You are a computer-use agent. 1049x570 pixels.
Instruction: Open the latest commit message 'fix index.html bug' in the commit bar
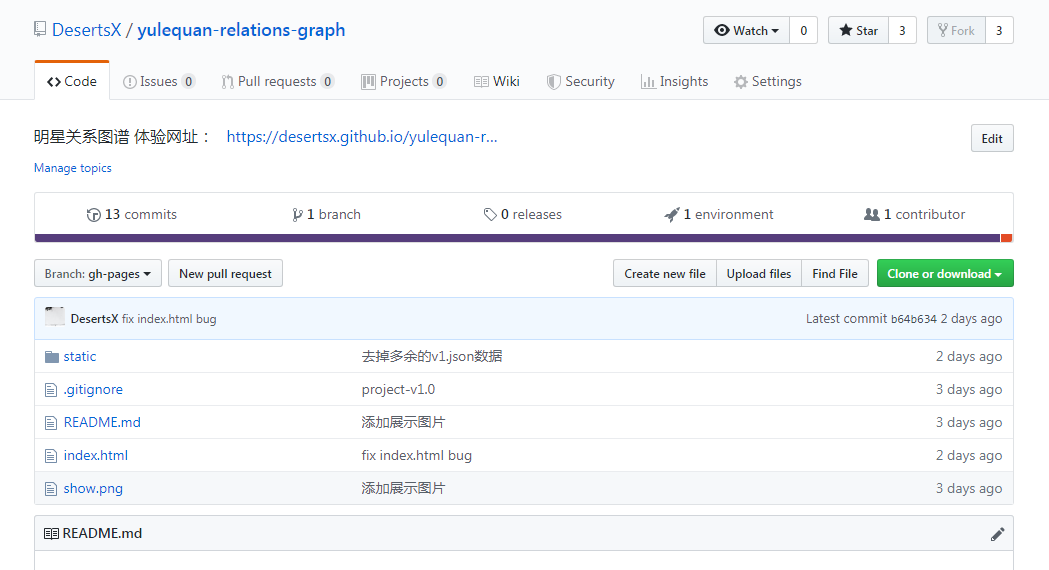tap(169, 319)
